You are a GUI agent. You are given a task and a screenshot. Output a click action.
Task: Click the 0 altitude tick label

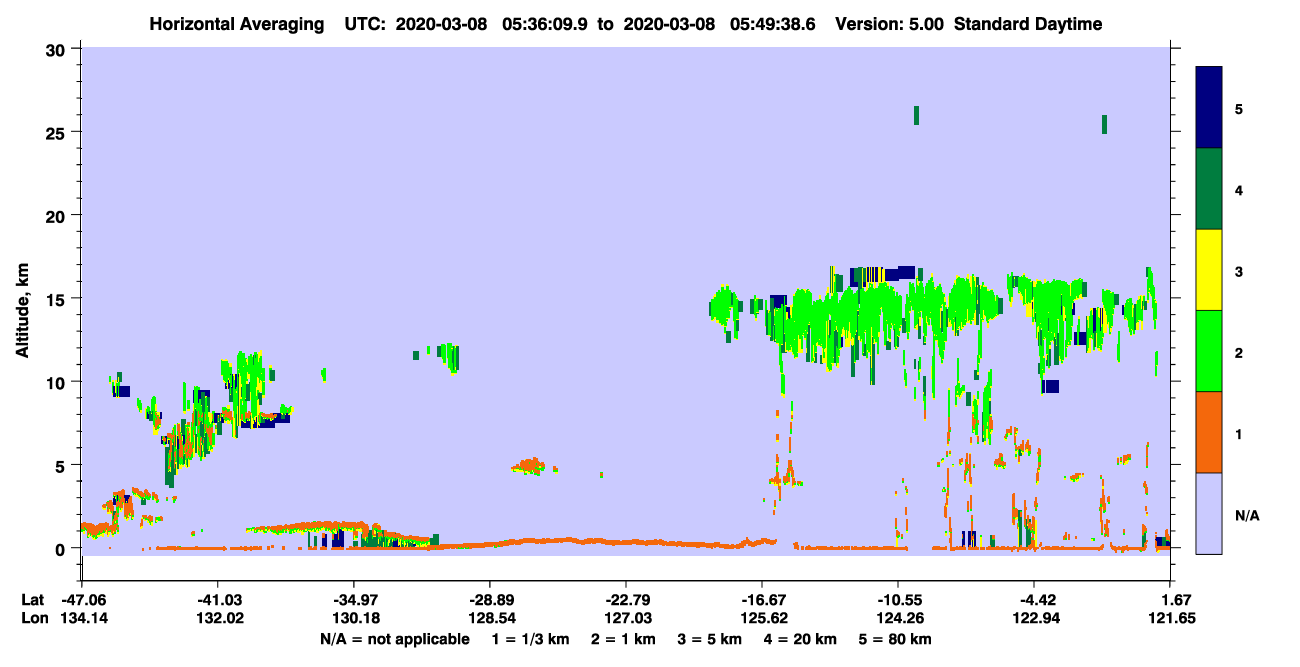pyautogui.click(x=62, y=548)
